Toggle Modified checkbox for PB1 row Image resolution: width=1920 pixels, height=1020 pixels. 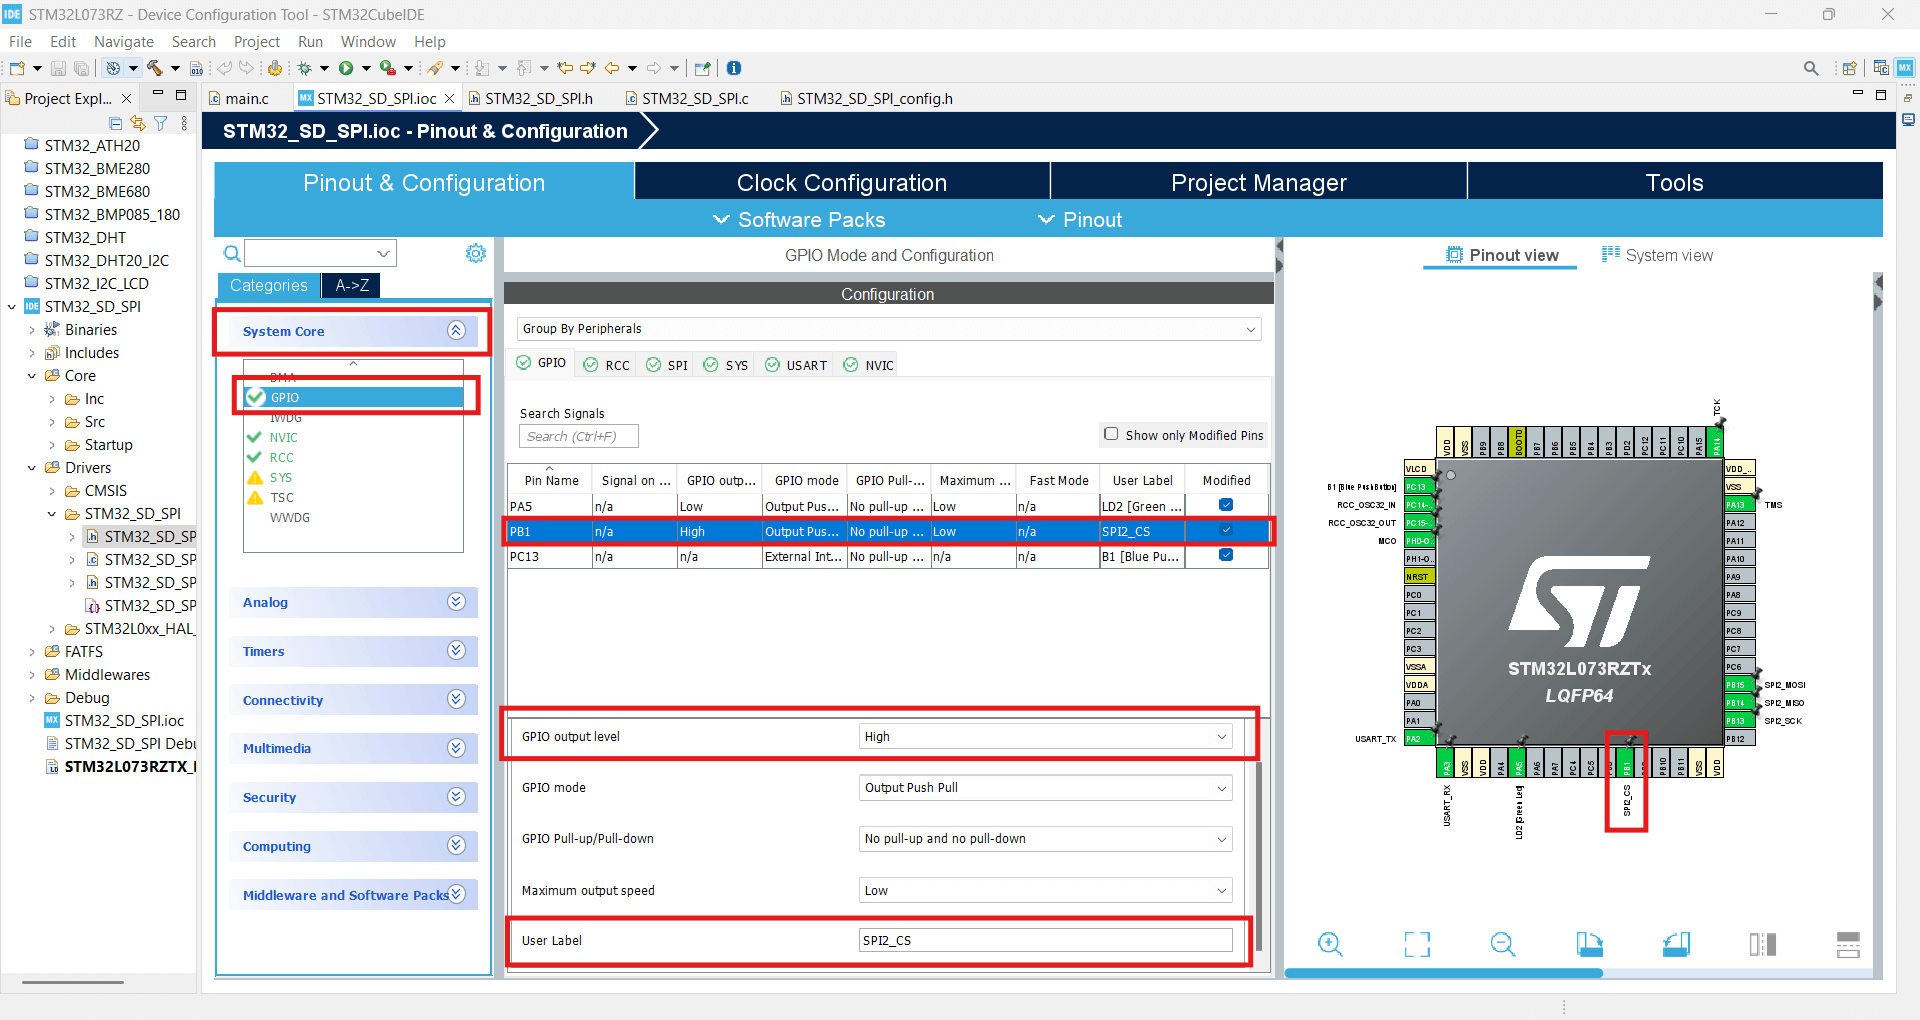1226,530
